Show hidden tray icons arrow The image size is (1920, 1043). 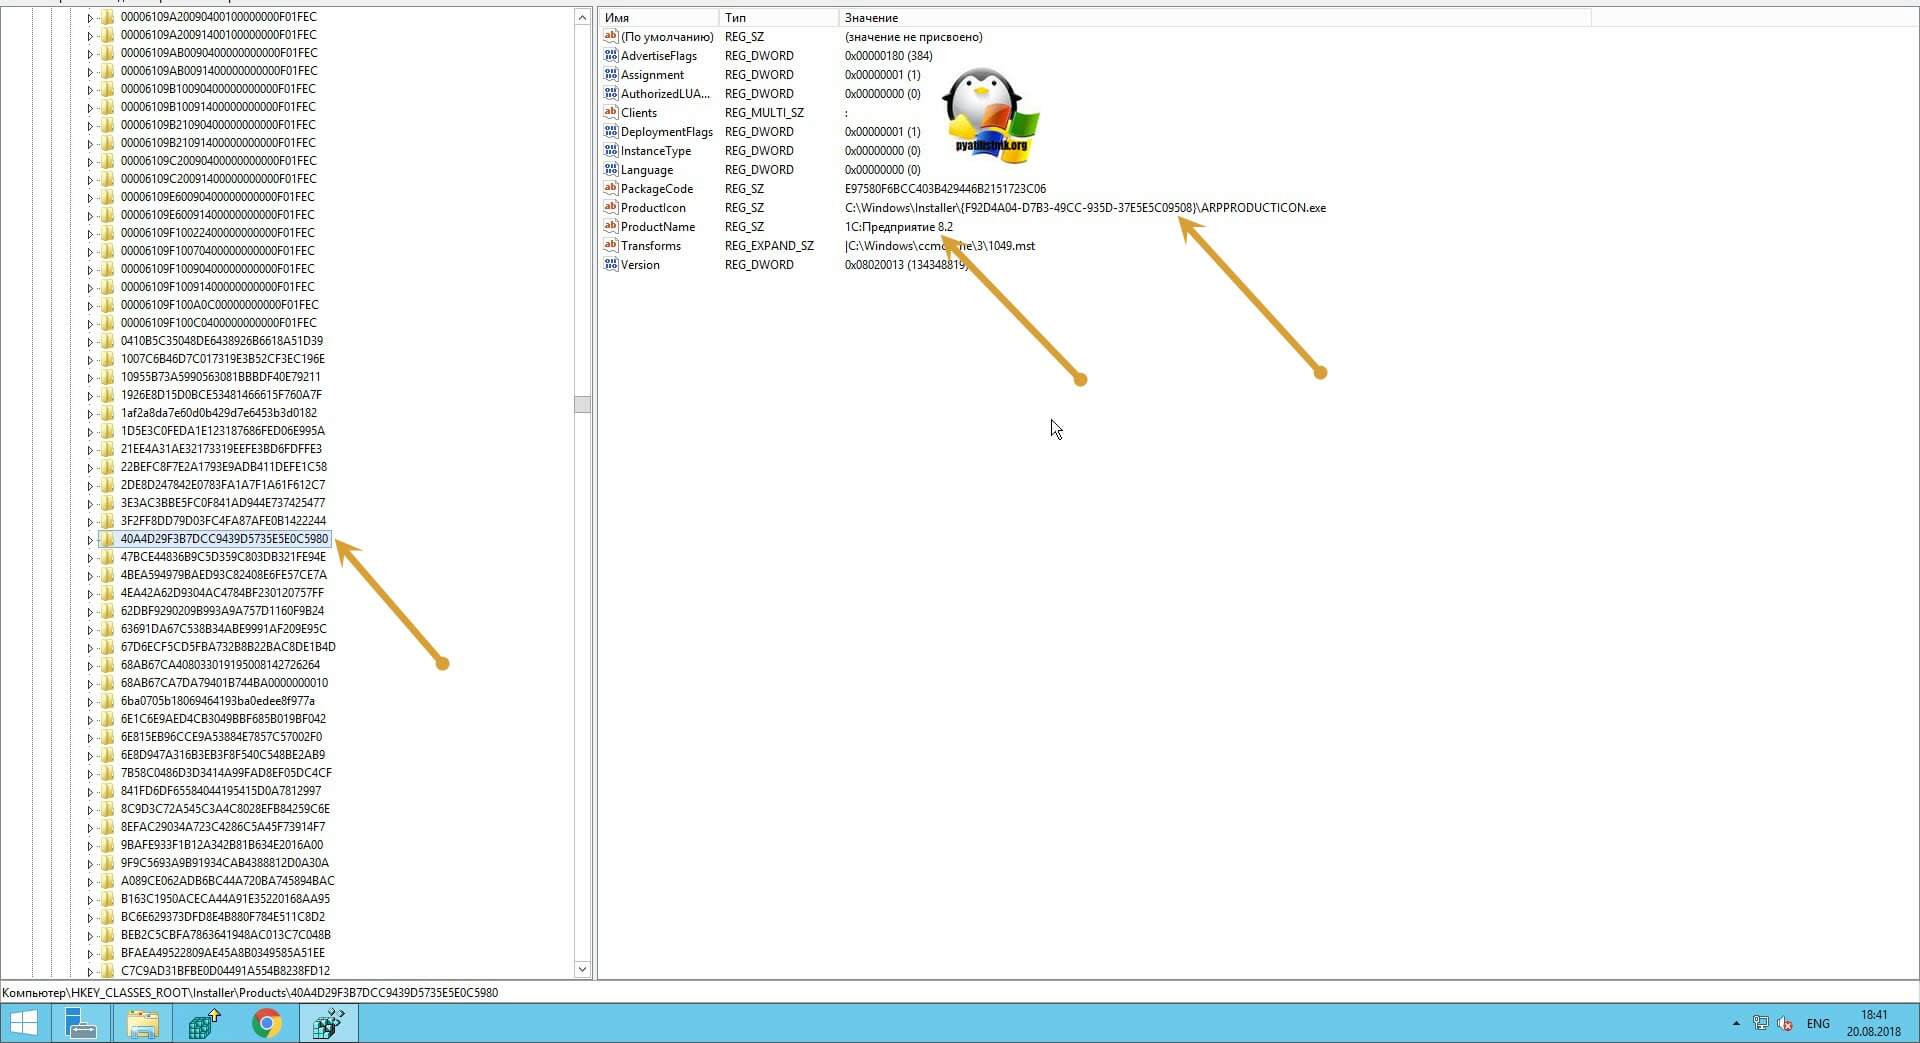(x=1735, y=1023)
